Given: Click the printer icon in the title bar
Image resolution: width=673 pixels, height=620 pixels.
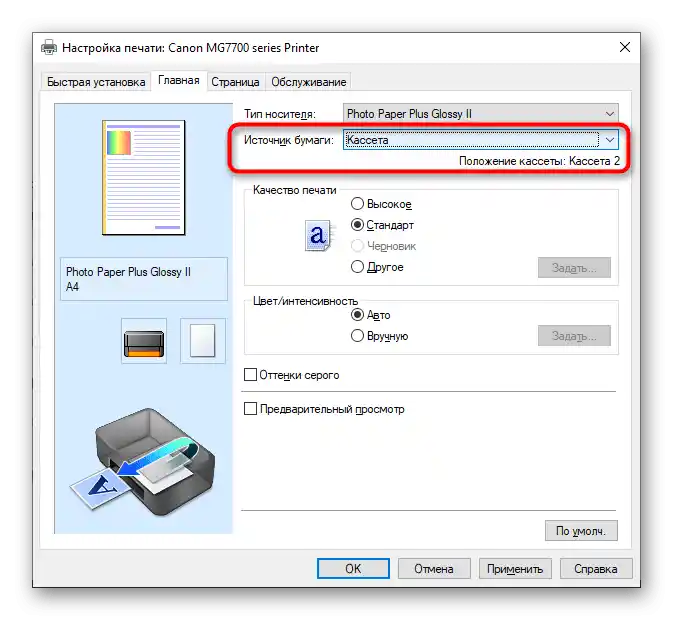Looking at the screenshot, I should tap(49, 47).
